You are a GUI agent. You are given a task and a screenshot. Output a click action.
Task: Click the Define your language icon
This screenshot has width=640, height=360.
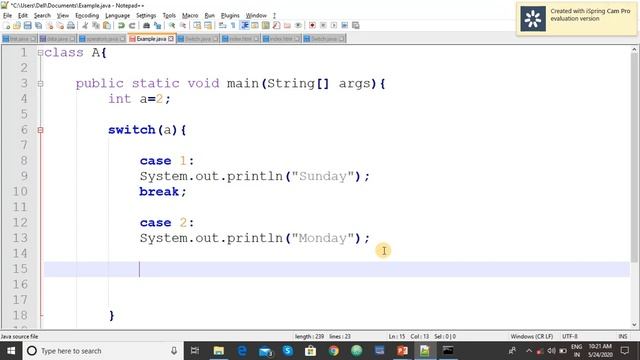coord(255,25)
